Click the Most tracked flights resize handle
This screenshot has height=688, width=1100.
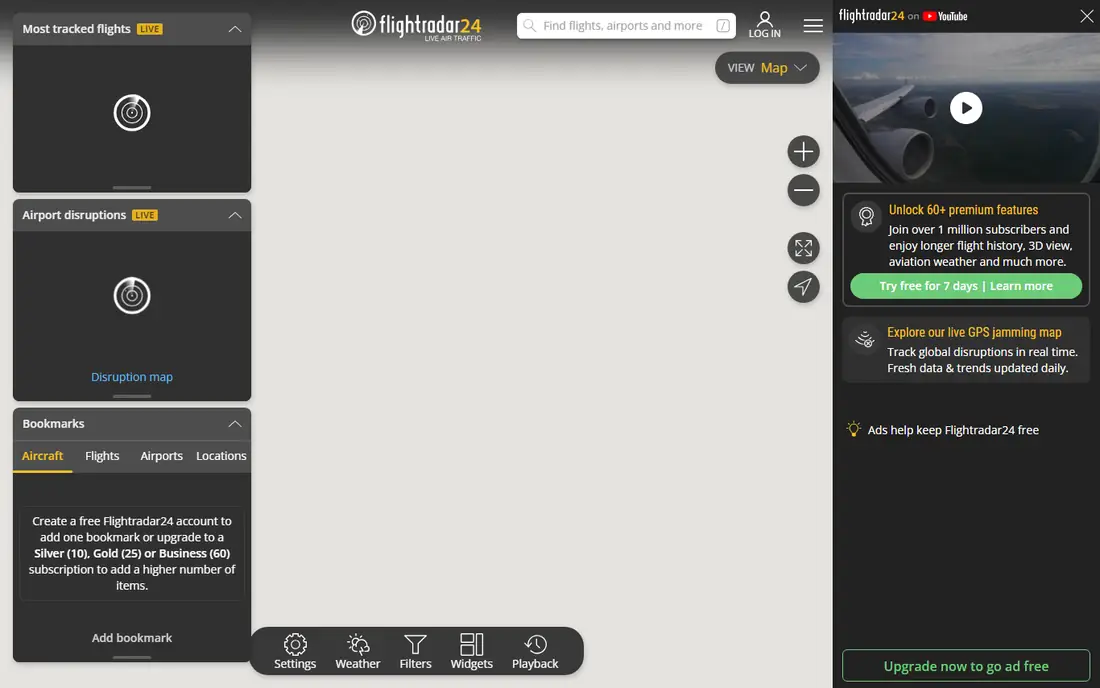[x=132, y=188]
